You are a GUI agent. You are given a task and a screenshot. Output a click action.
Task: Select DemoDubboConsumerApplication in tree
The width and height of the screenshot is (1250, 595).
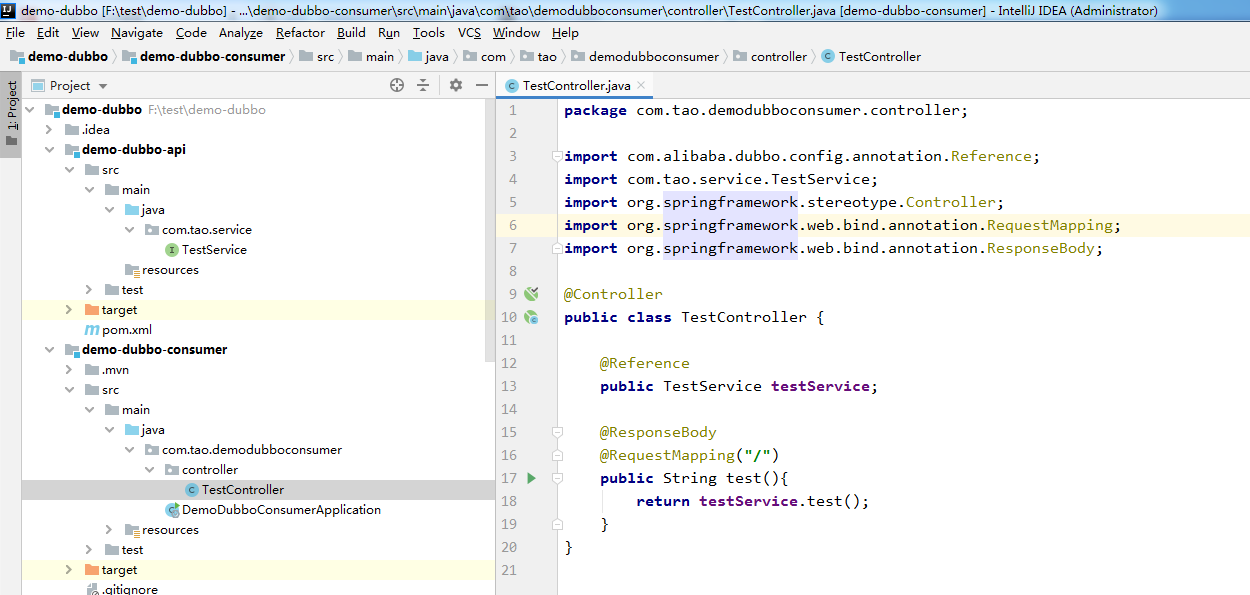click(x=281, y=510)
